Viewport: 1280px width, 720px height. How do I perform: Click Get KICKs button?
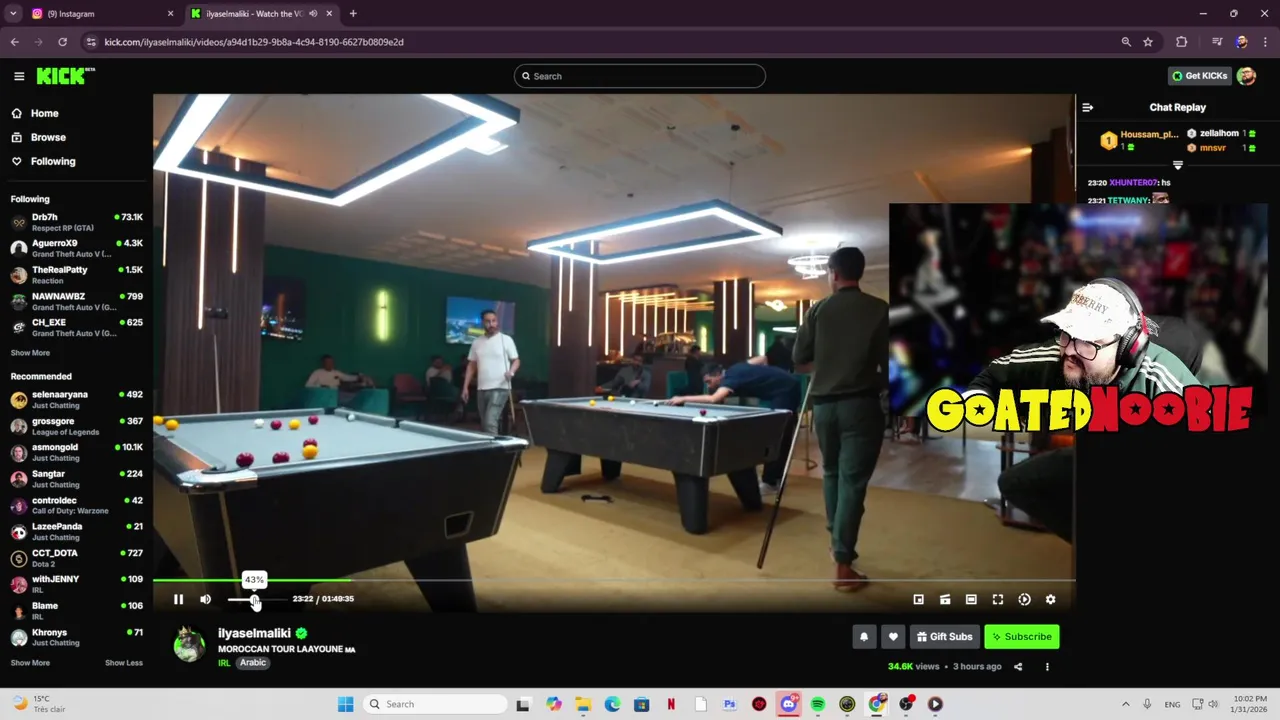pos(1199,76)
